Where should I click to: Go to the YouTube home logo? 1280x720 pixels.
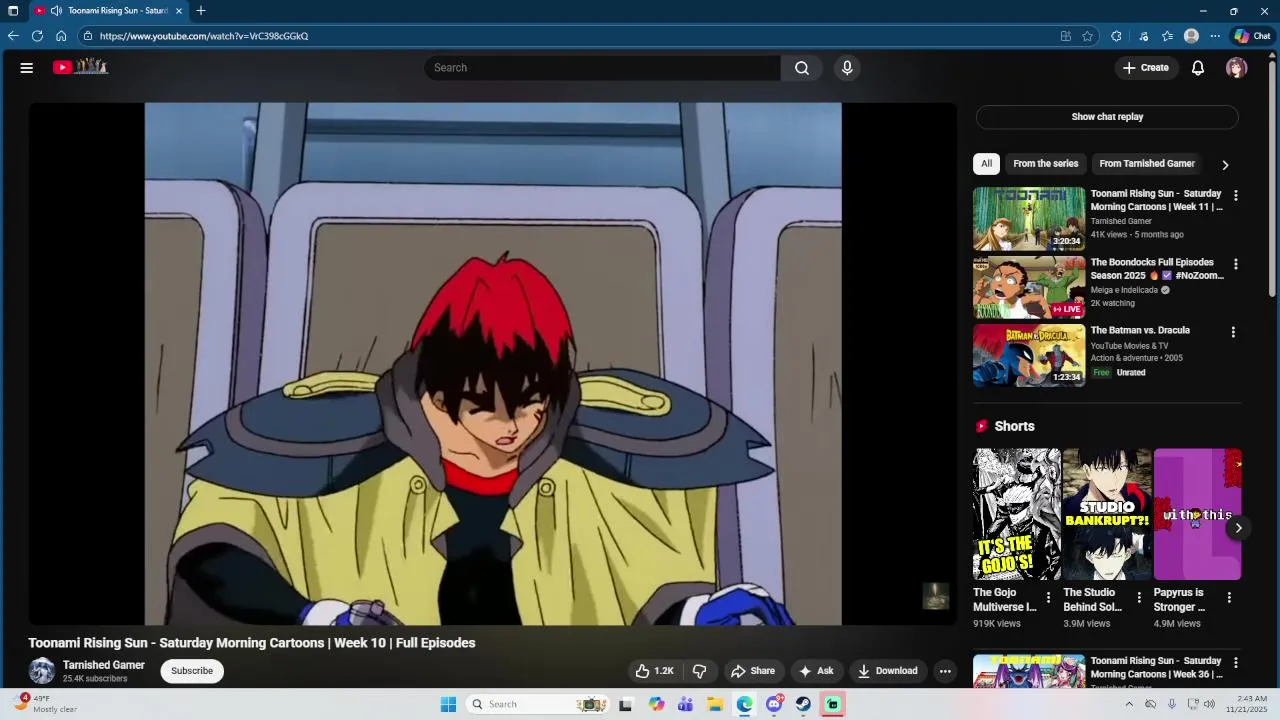click(x=80, y=67)
